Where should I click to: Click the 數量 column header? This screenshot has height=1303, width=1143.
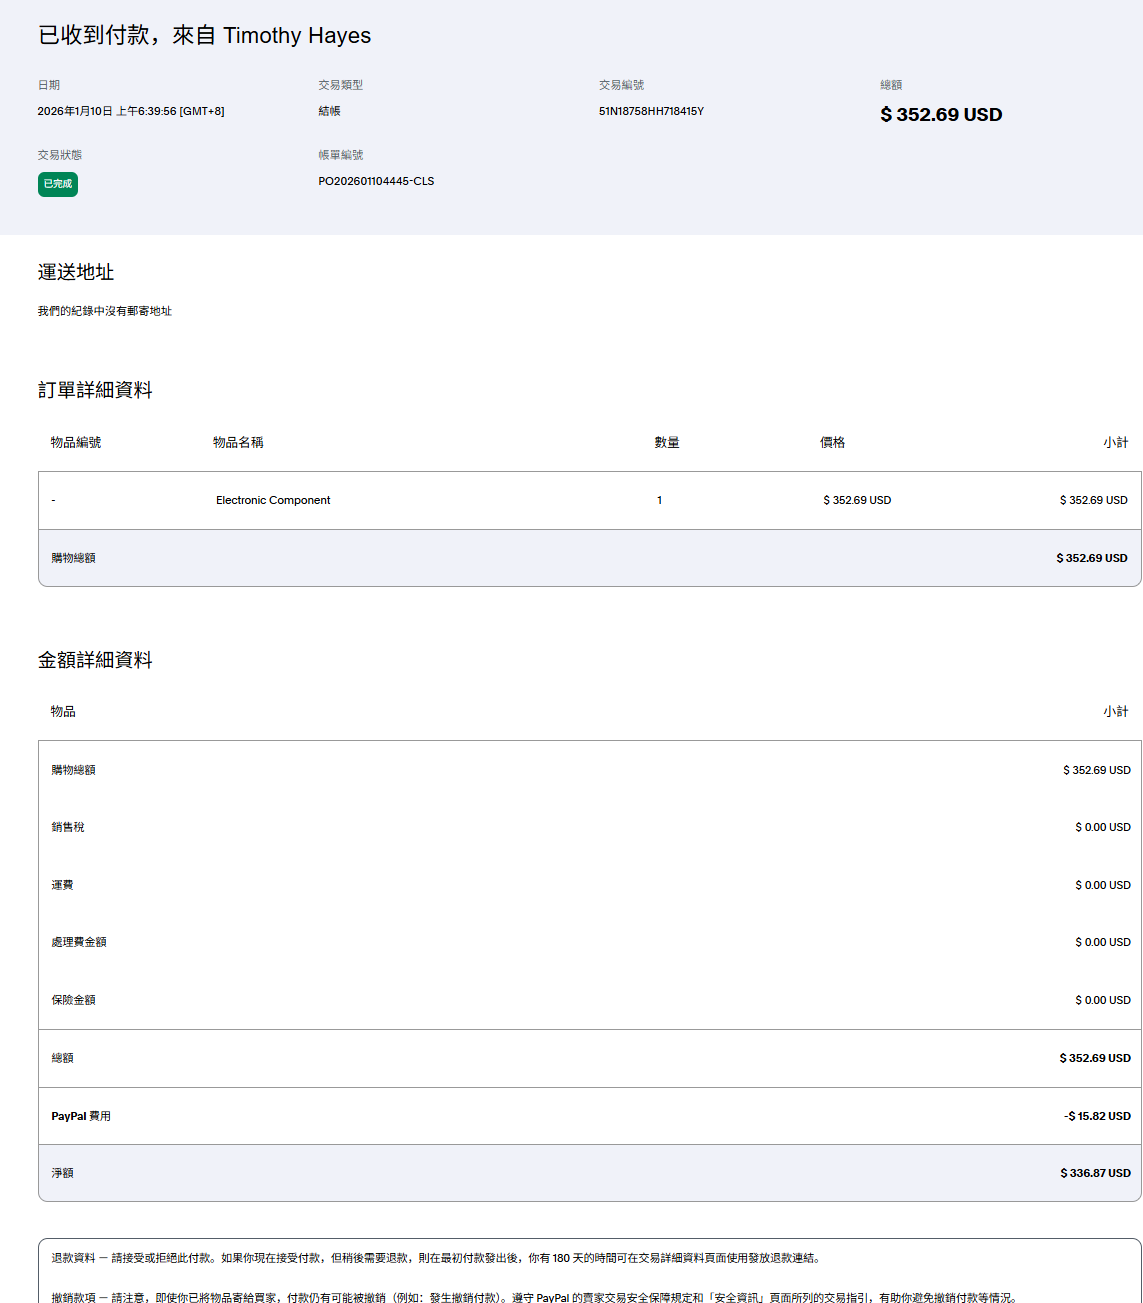click(x=667, y=442)
